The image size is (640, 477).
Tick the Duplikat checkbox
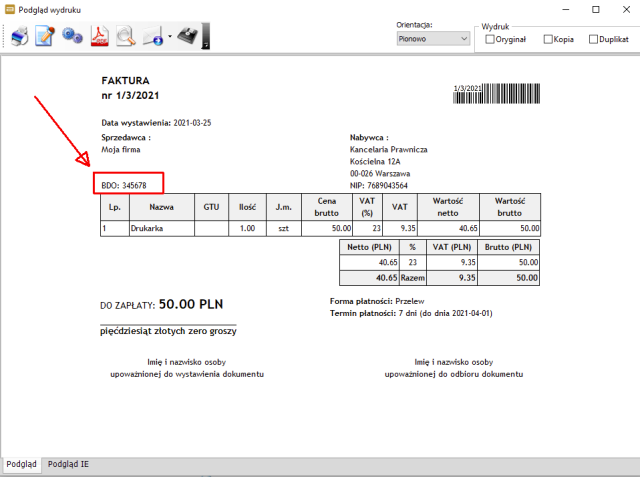593,39
